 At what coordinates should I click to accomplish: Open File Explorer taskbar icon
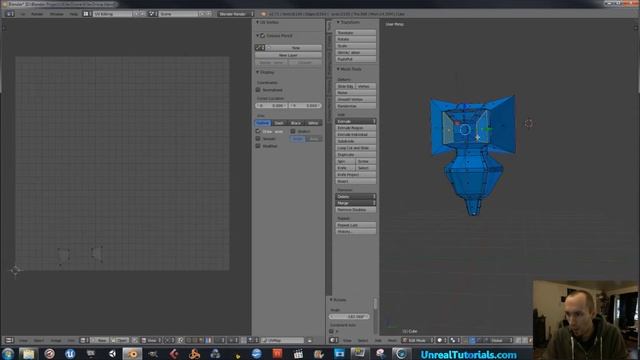pyautogui.click(x=28, y=353)
